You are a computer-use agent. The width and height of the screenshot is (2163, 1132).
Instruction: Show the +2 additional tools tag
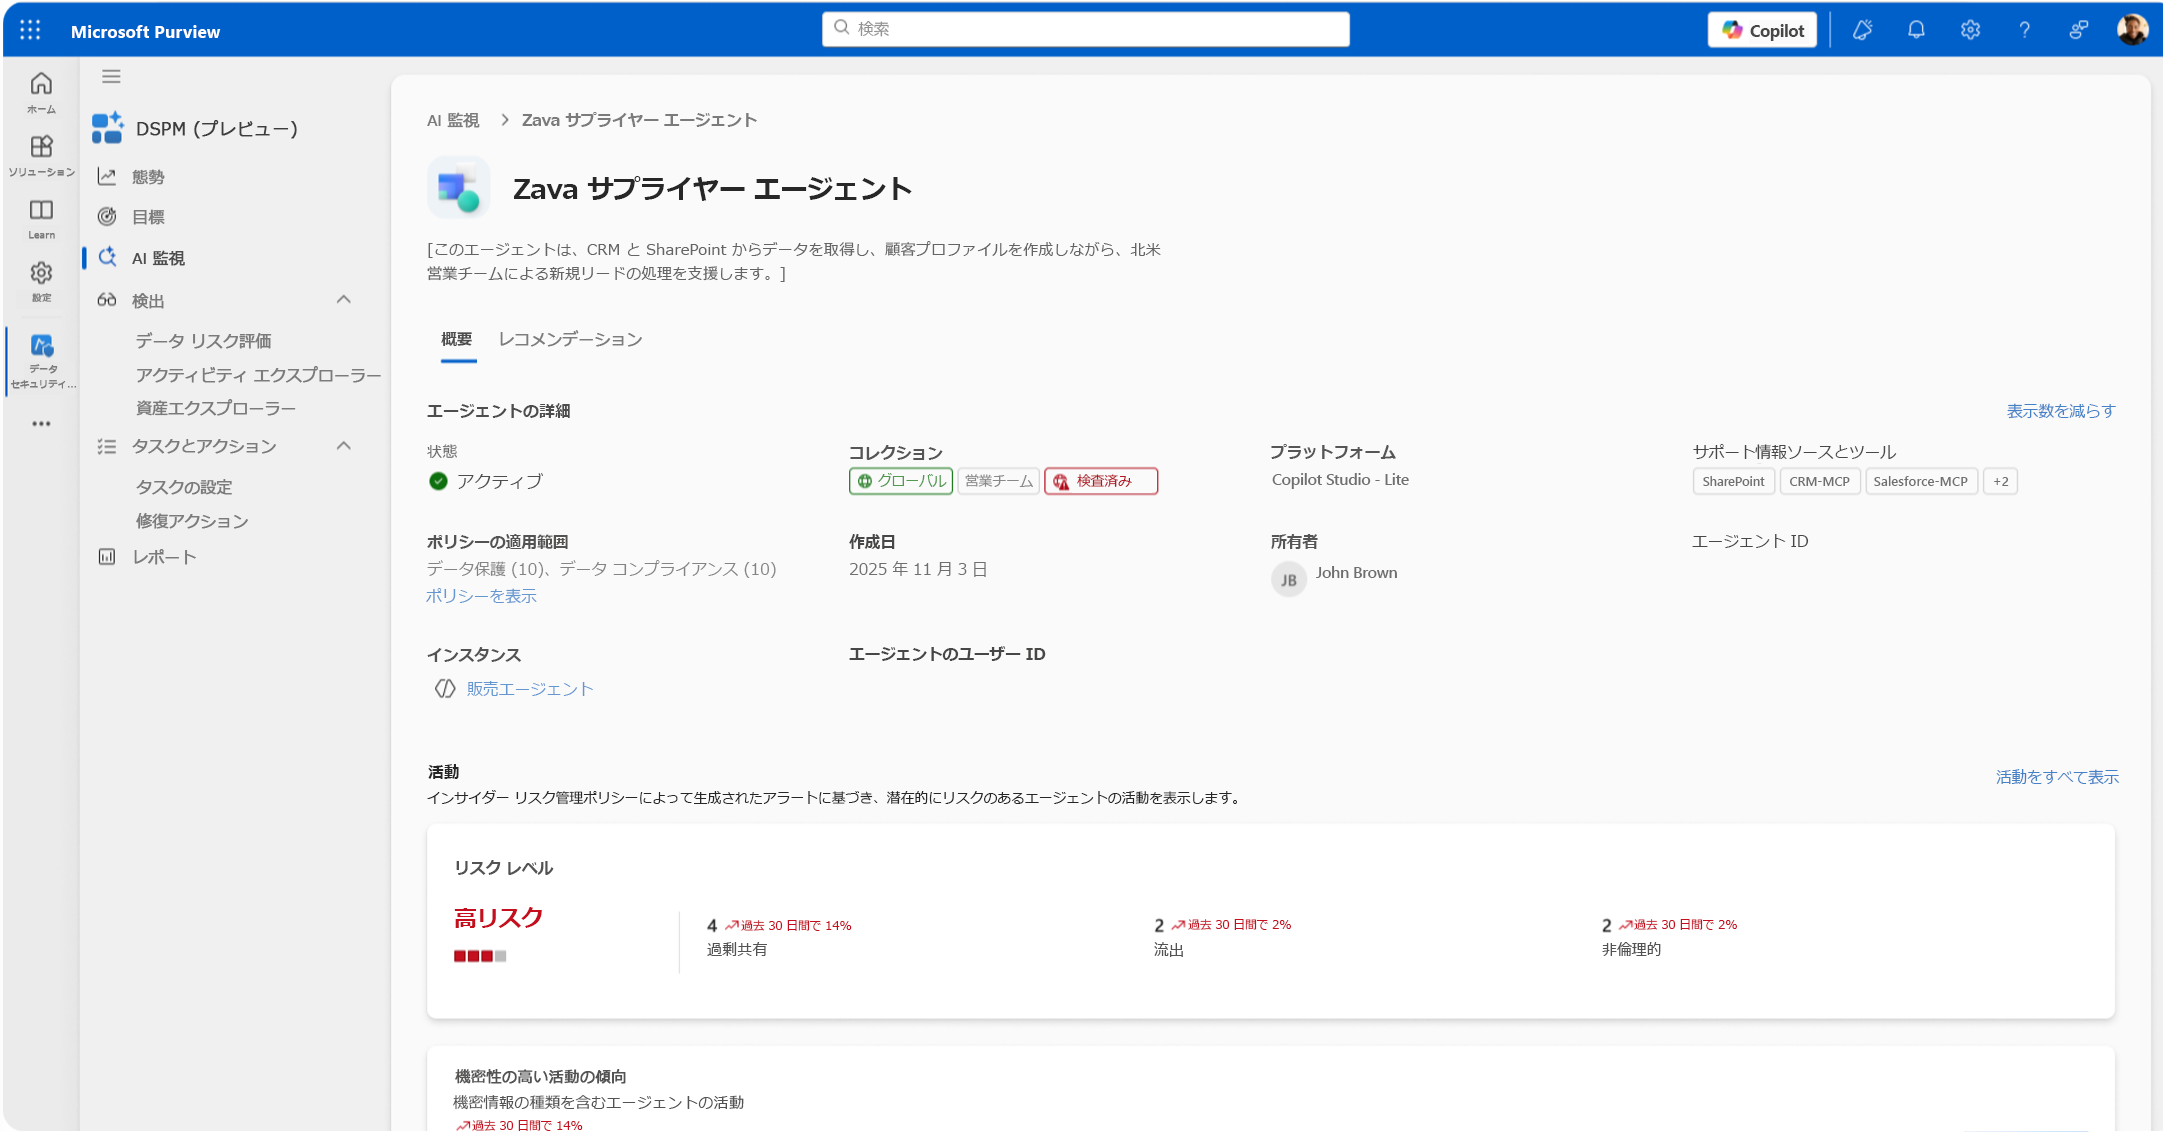point(2000,481)
